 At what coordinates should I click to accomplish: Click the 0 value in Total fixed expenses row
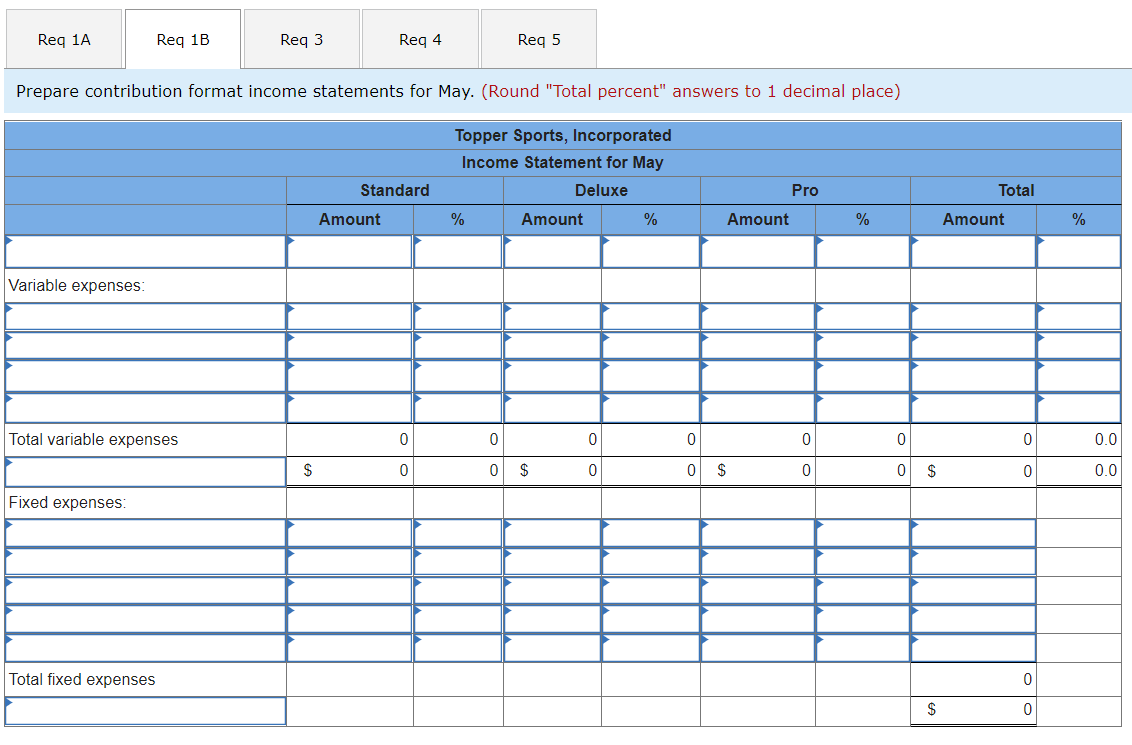click(x=1027, y=679)
